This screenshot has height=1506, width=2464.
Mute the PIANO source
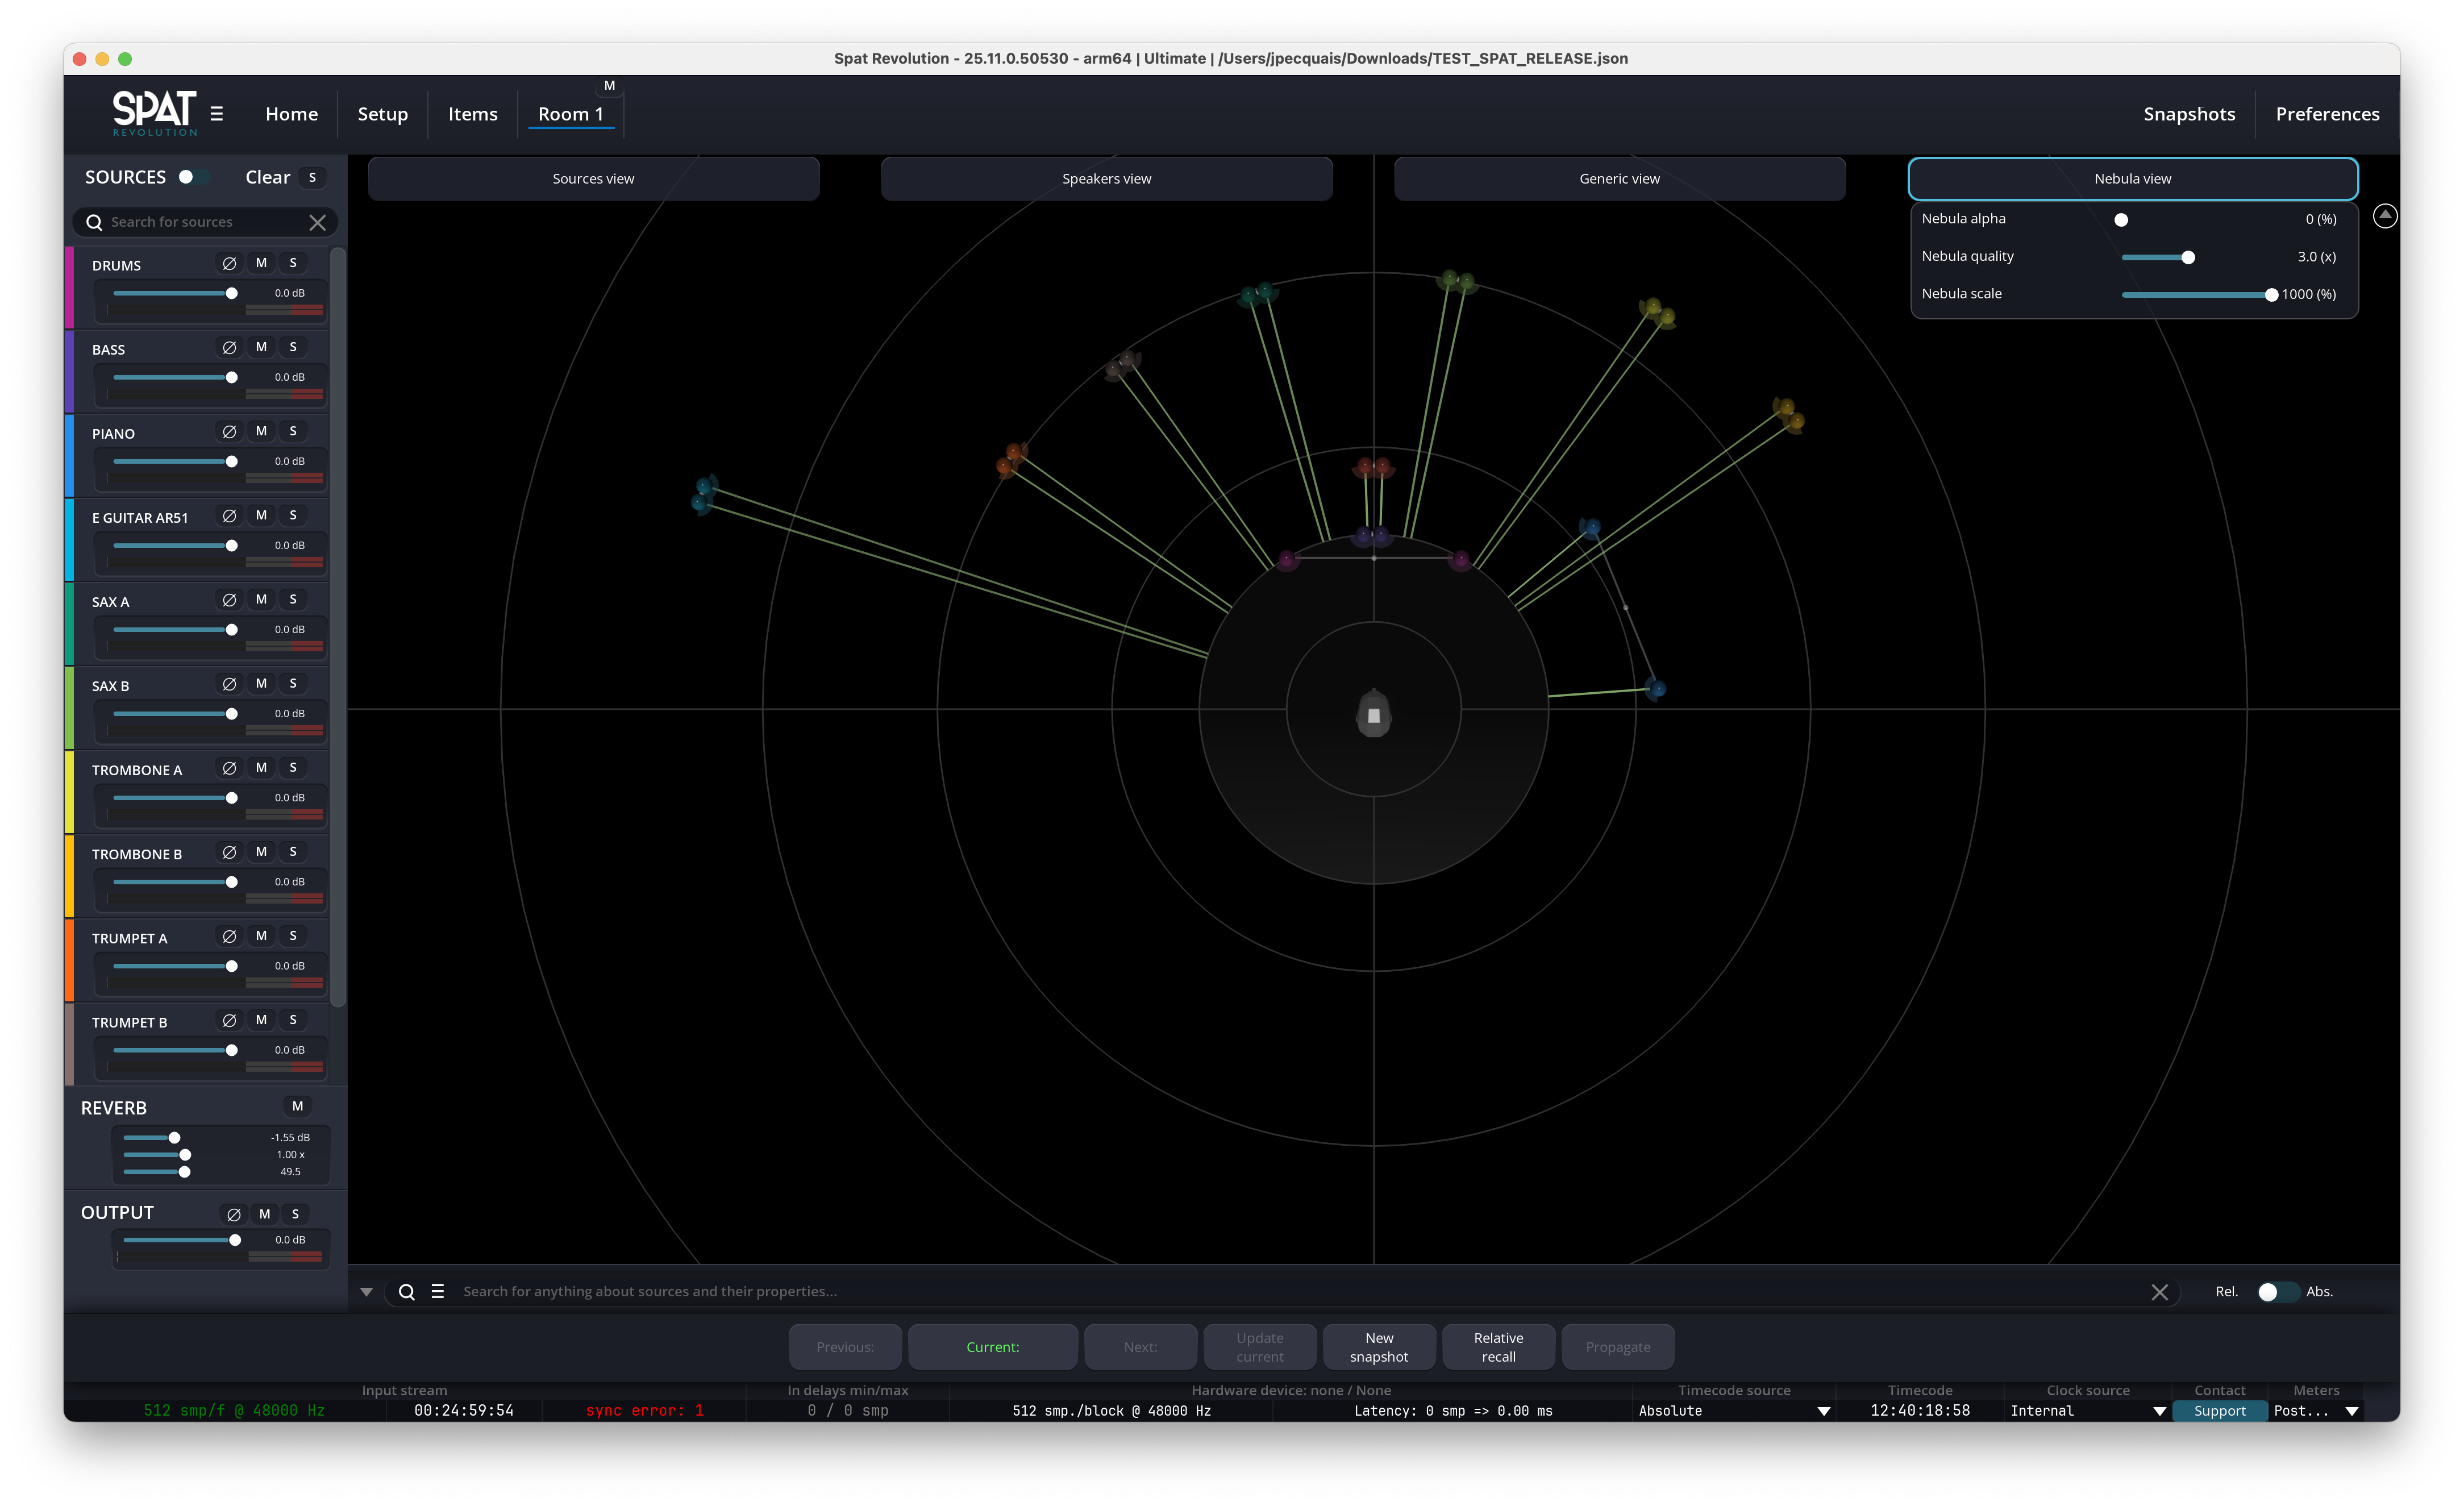[261, 431]
